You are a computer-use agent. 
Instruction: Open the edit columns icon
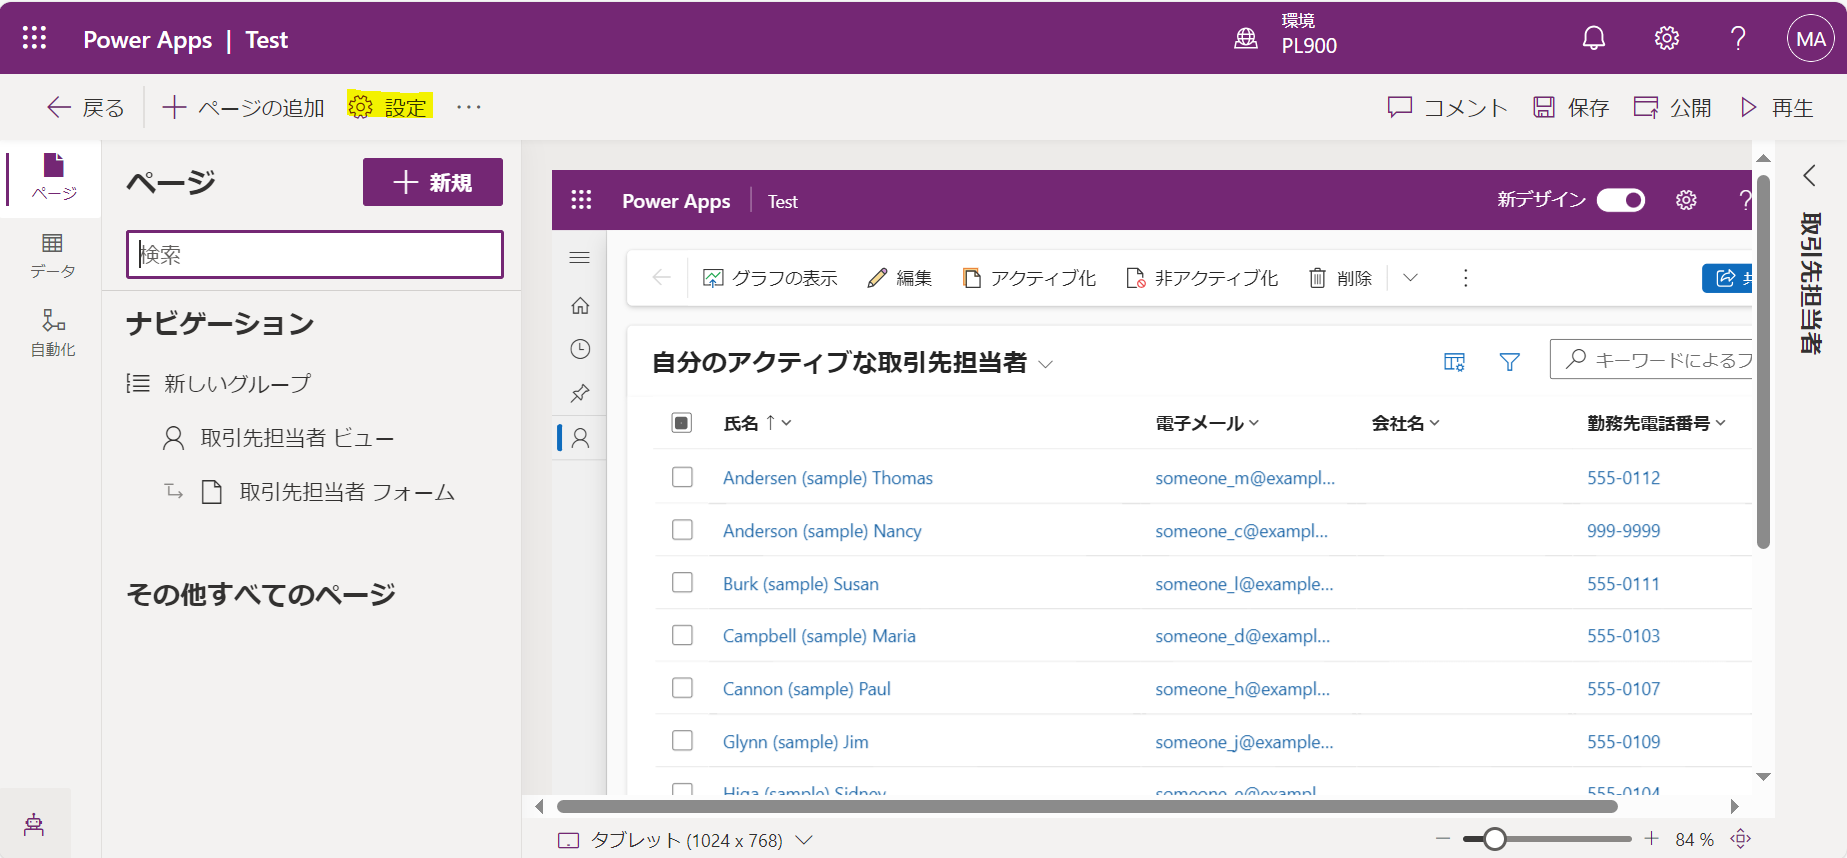click(x=1454, y=362)
